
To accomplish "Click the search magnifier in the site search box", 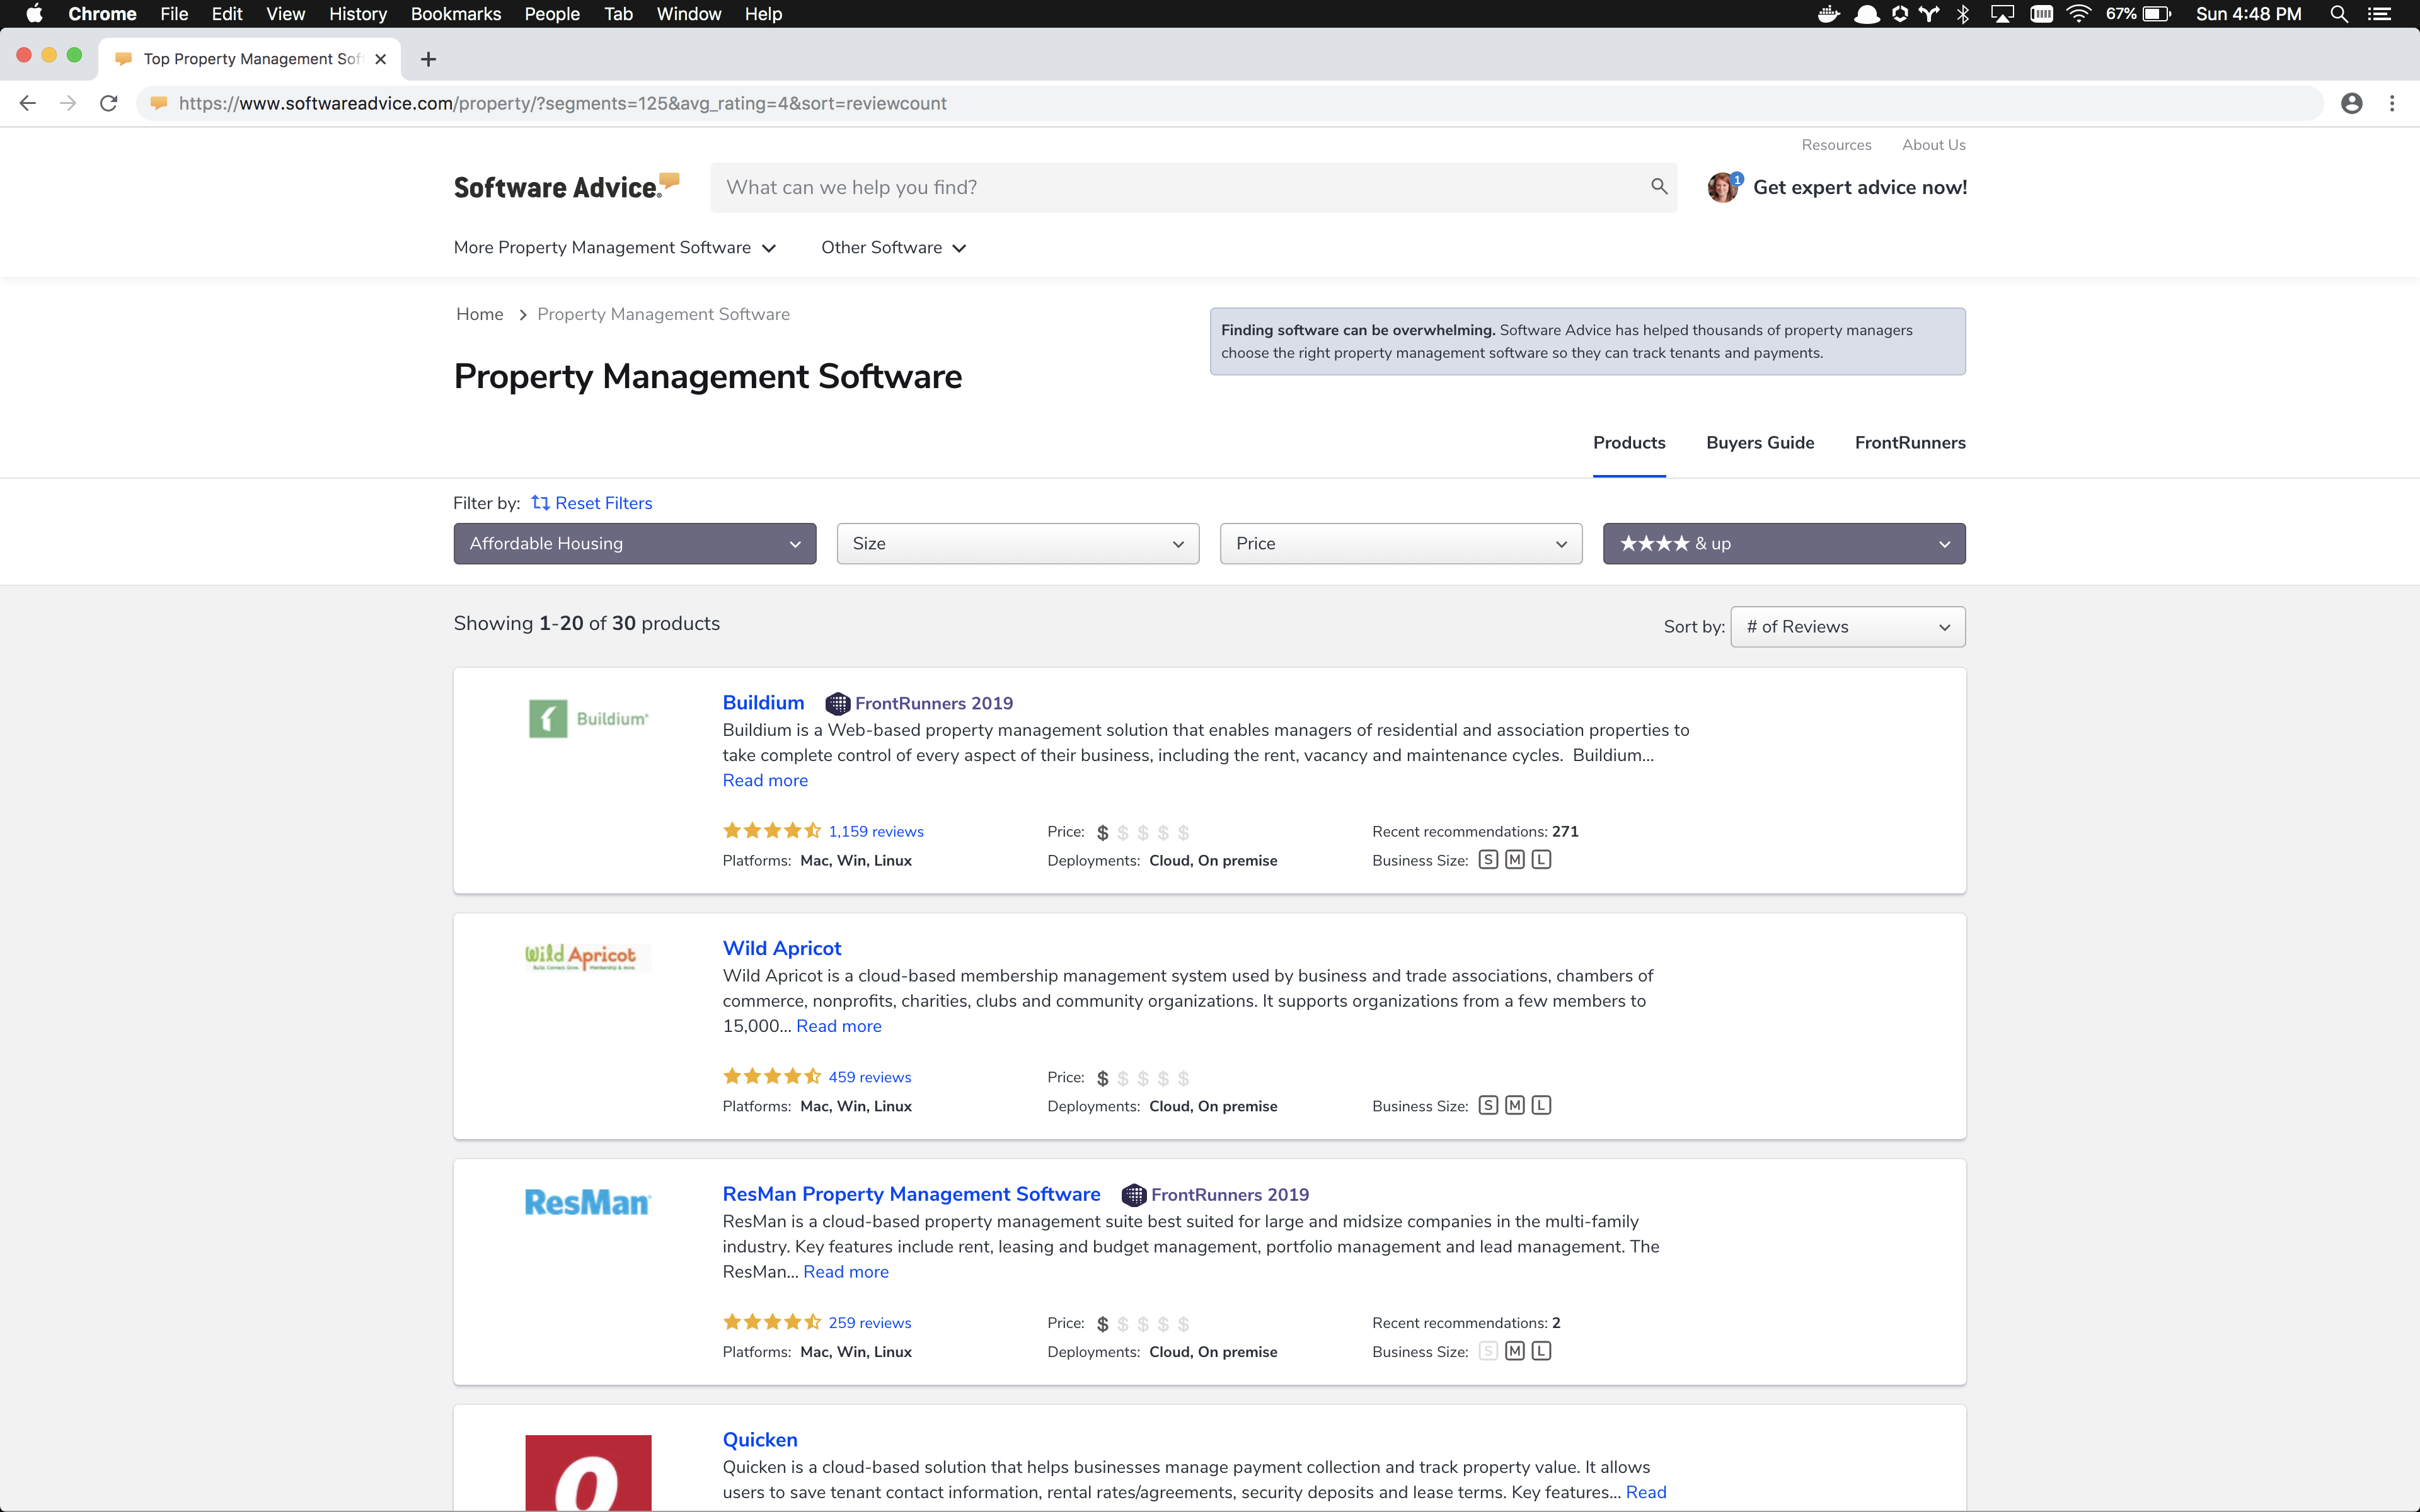I will coord(1659,186).
